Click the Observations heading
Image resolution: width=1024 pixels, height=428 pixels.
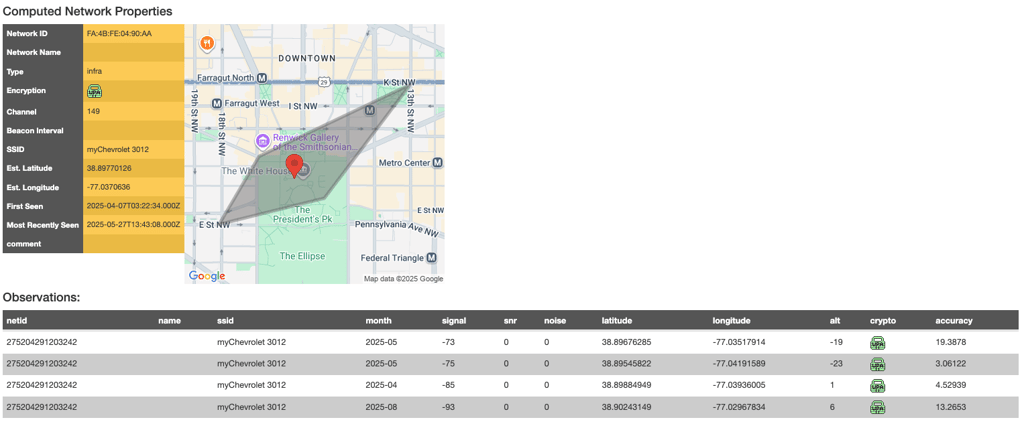[42, 297]
